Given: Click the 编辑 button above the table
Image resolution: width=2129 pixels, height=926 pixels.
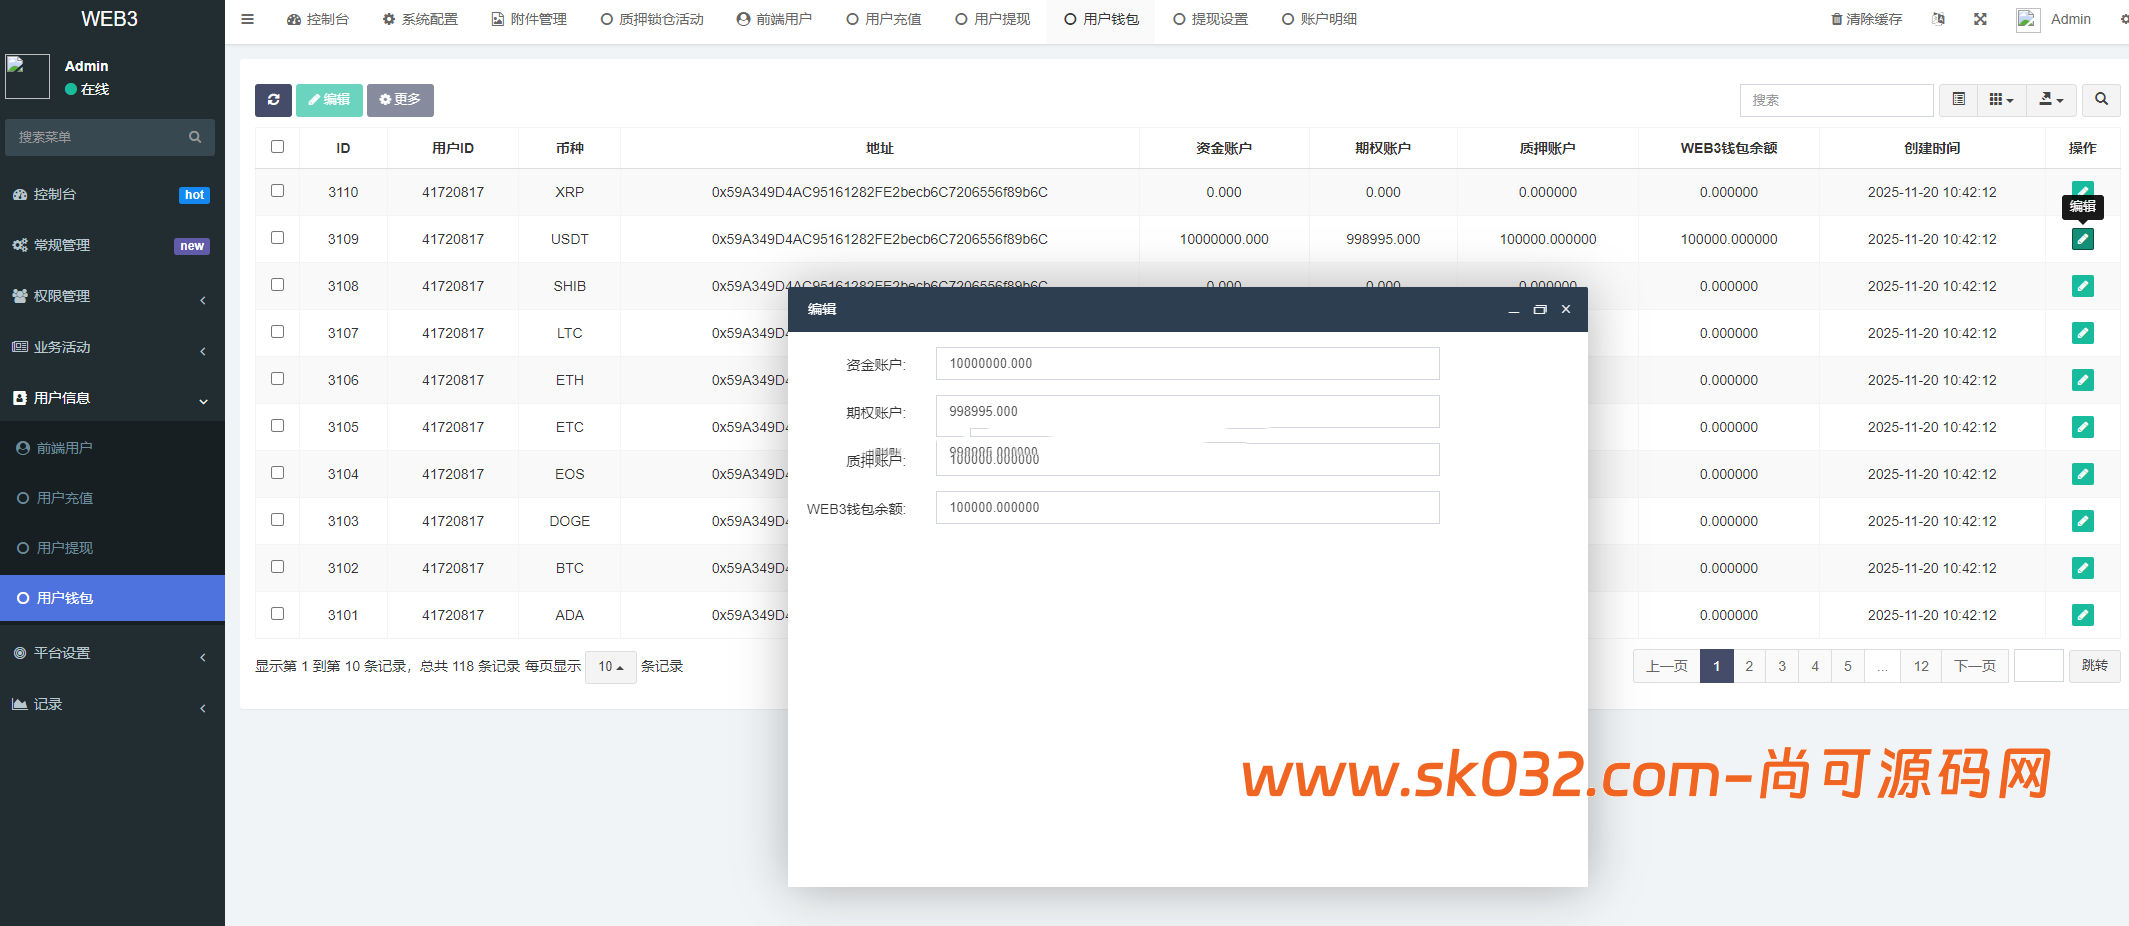Looking at the screenshot, I should [x=329, y=100].
